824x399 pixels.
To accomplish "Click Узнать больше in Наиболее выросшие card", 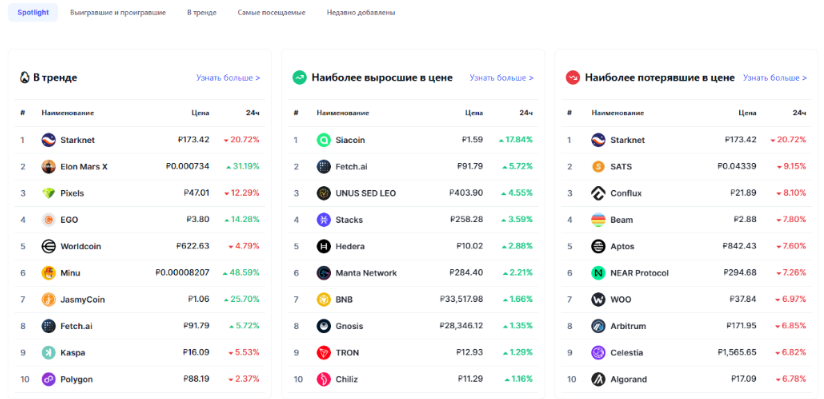I will (501, 78).
